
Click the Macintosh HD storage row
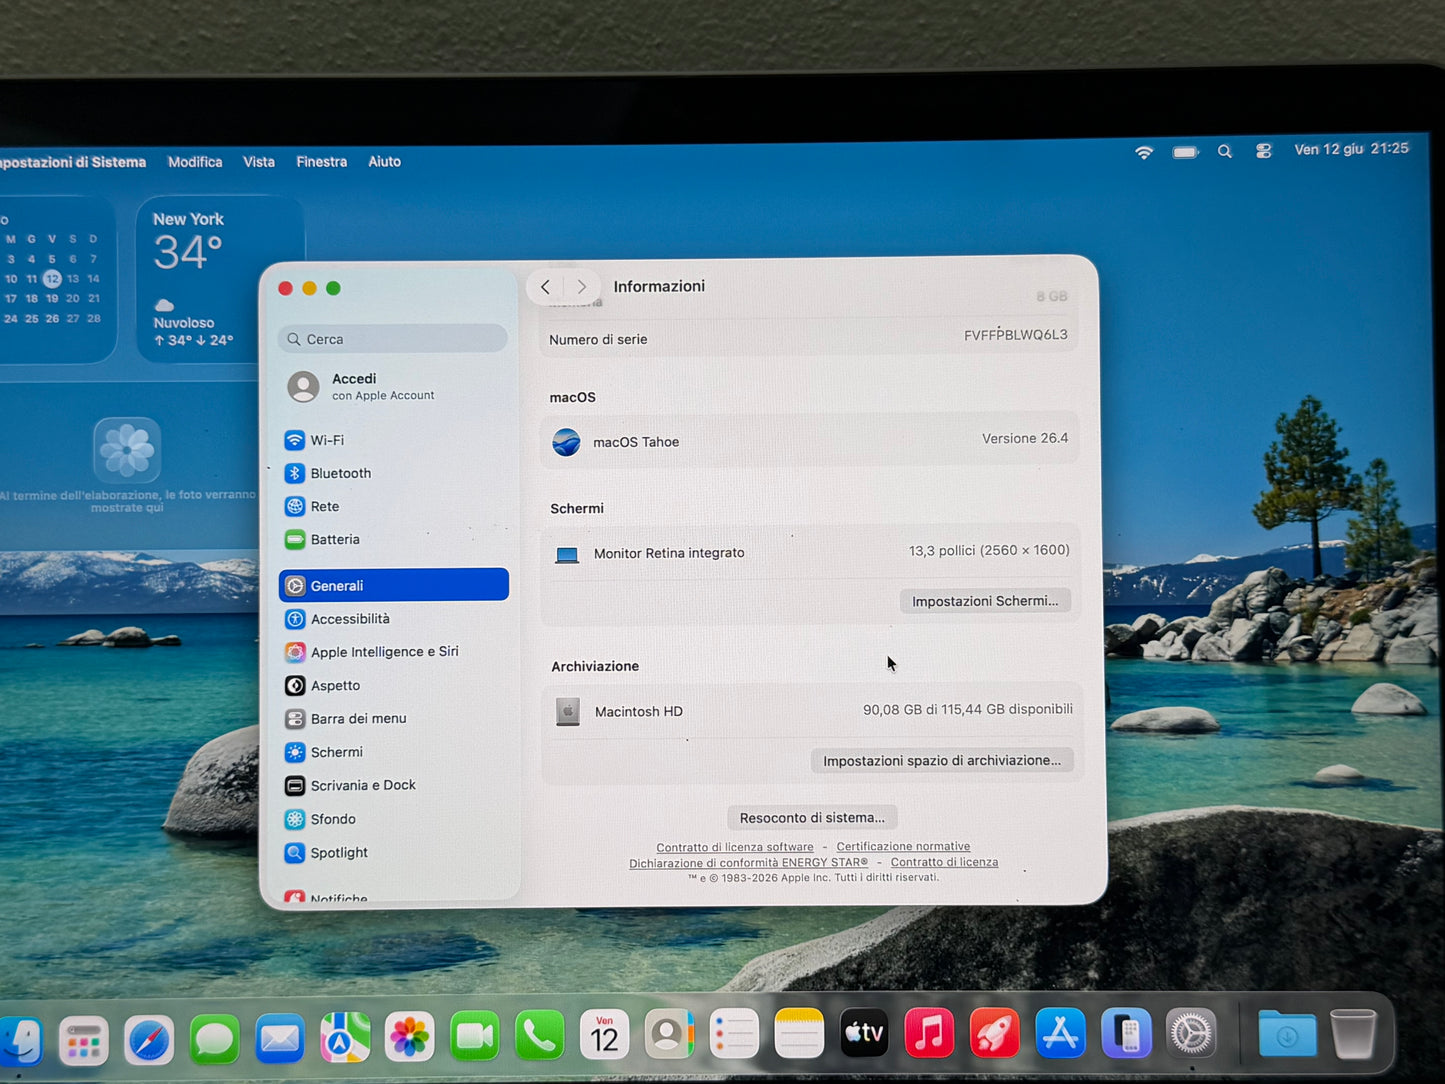tap(812, 711)
